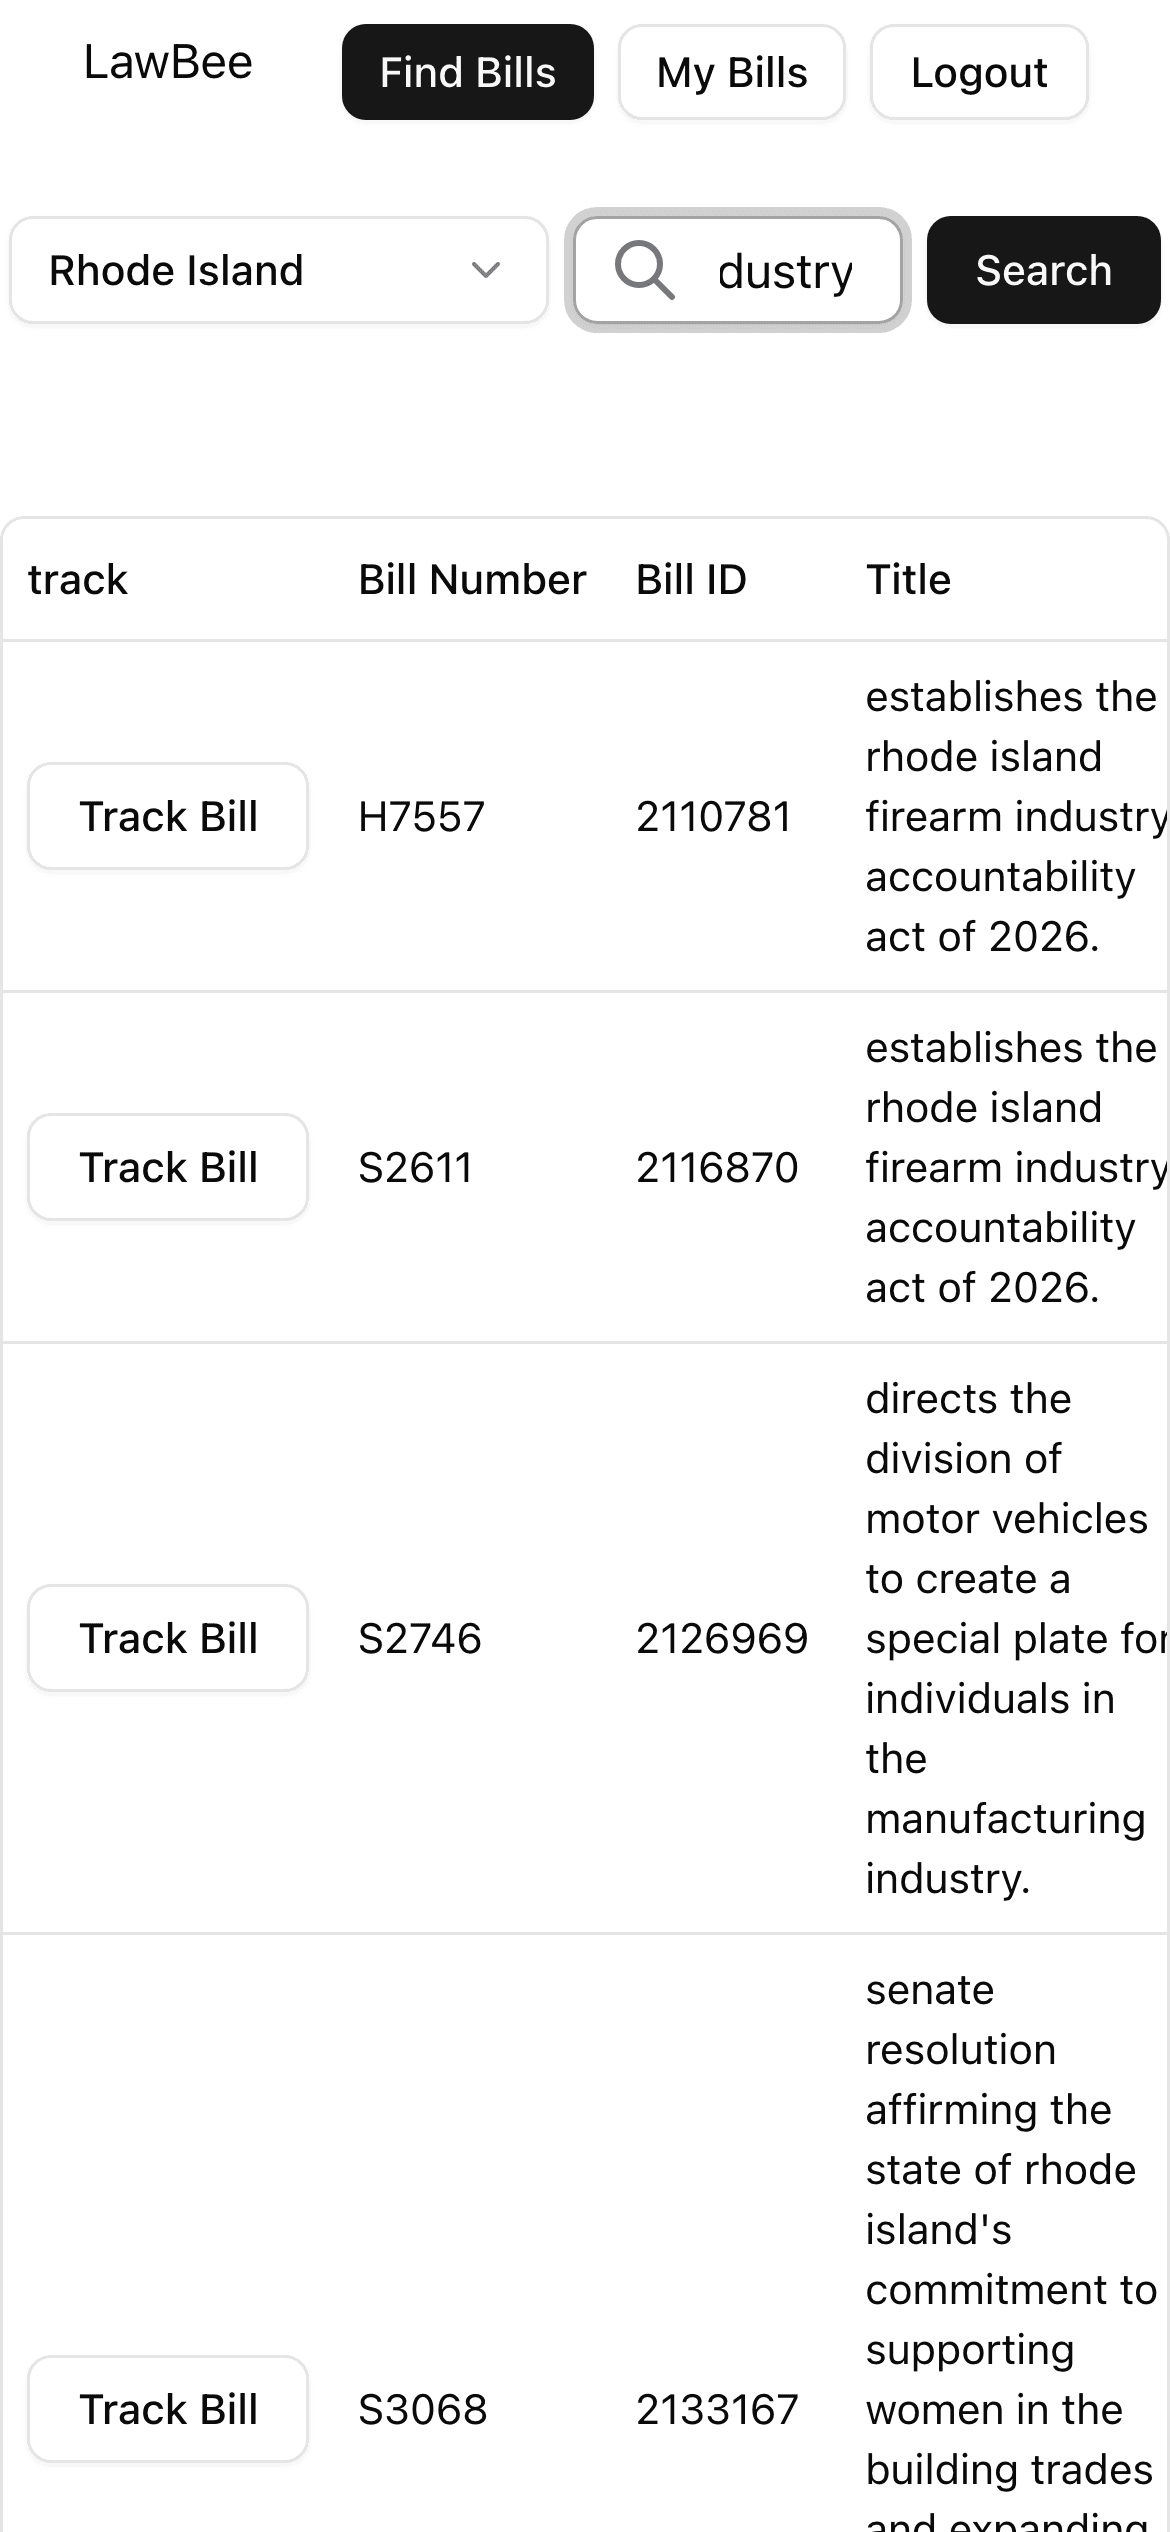Click the magnifying glass search icon

click(643, 270)
